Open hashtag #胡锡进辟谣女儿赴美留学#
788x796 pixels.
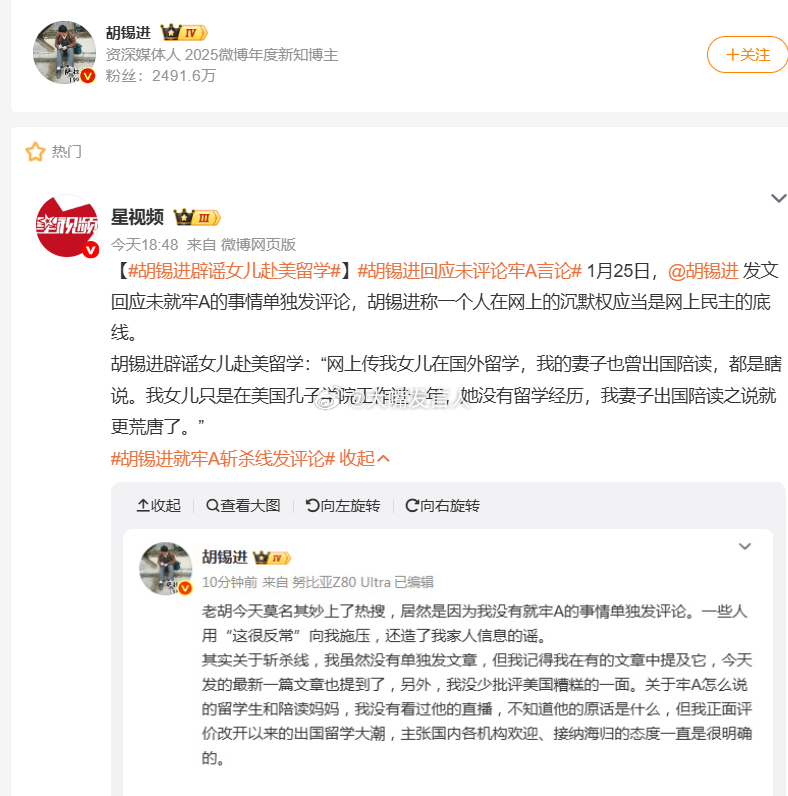234,271
